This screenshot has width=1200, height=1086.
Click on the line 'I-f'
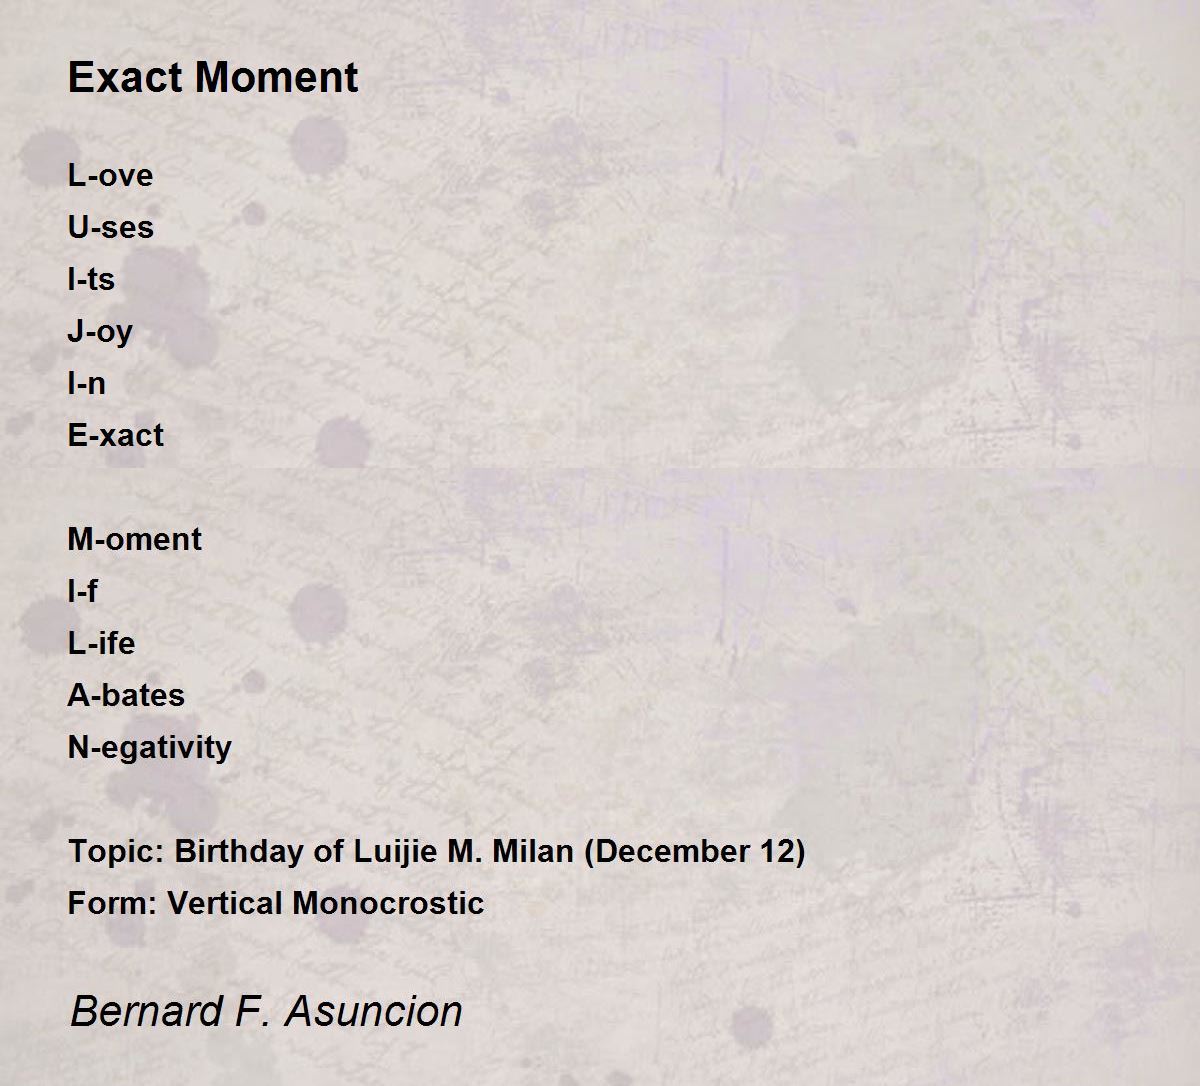tap(82, 591)
